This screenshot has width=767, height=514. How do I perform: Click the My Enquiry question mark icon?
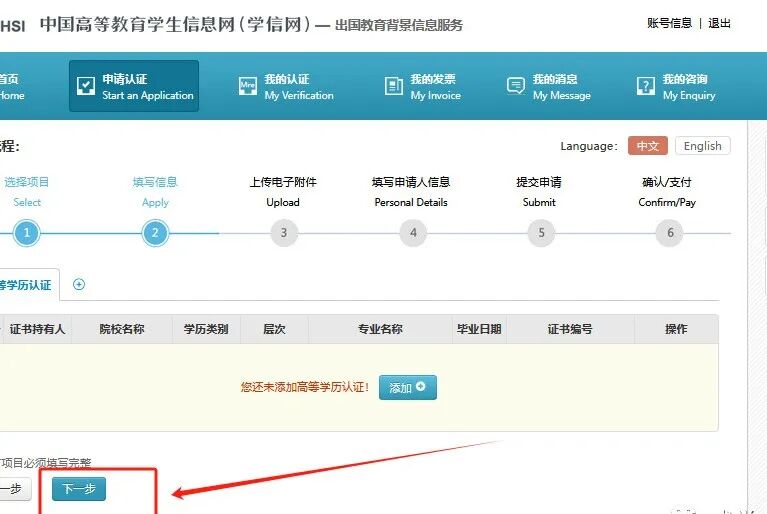tap(646, 86)
